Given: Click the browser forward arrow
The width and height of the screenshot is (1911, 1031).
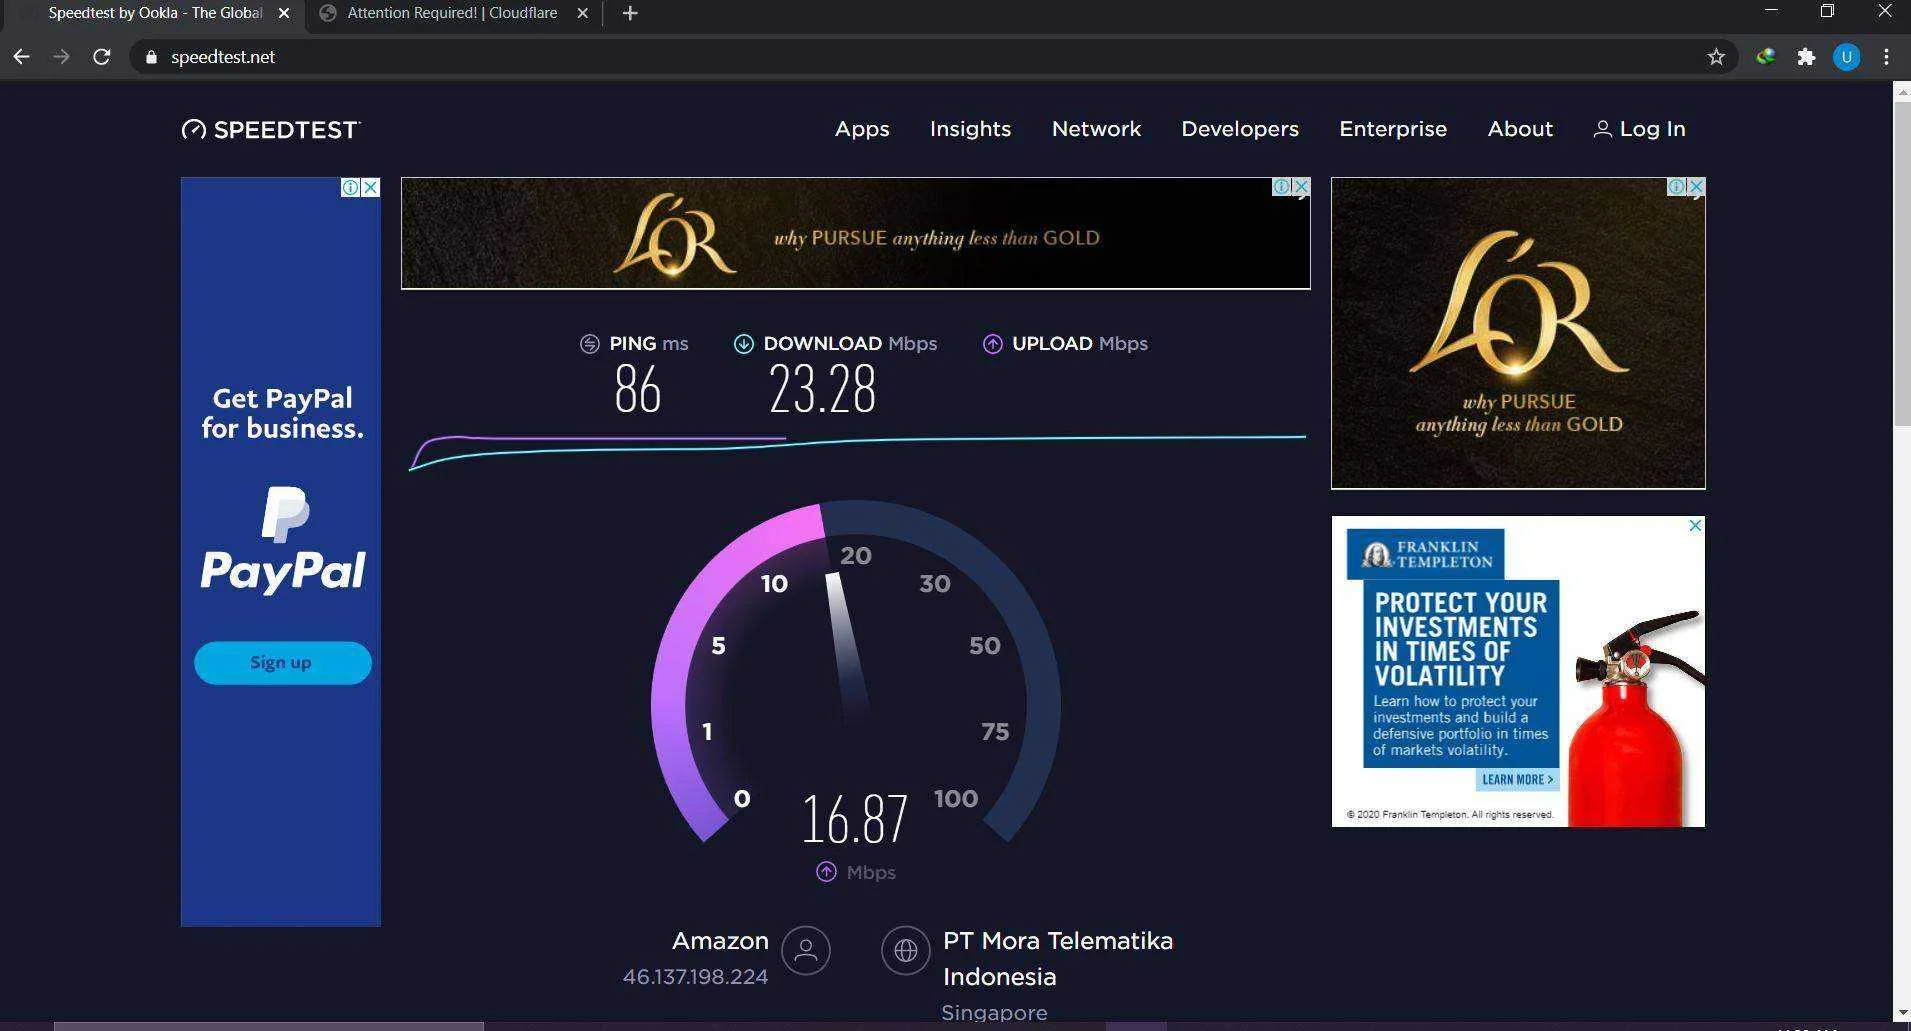Looking at the screenshot, I should click(61, 57).
